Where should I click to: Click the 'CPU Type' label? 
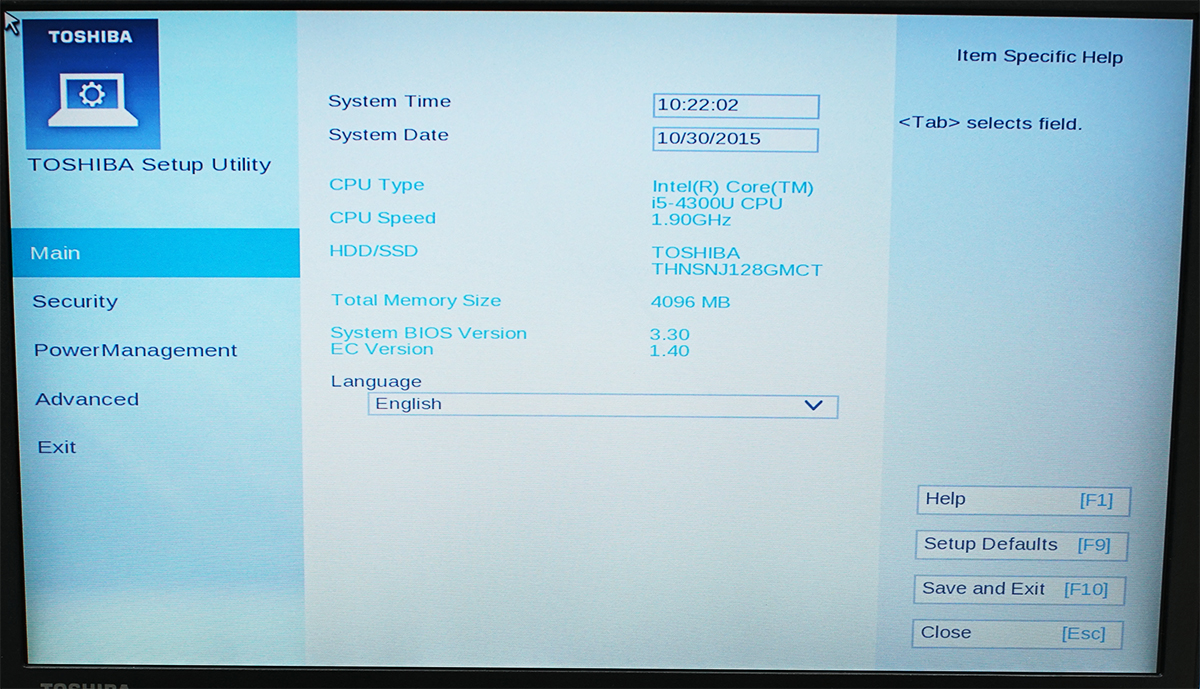click(x=376, y=185)
